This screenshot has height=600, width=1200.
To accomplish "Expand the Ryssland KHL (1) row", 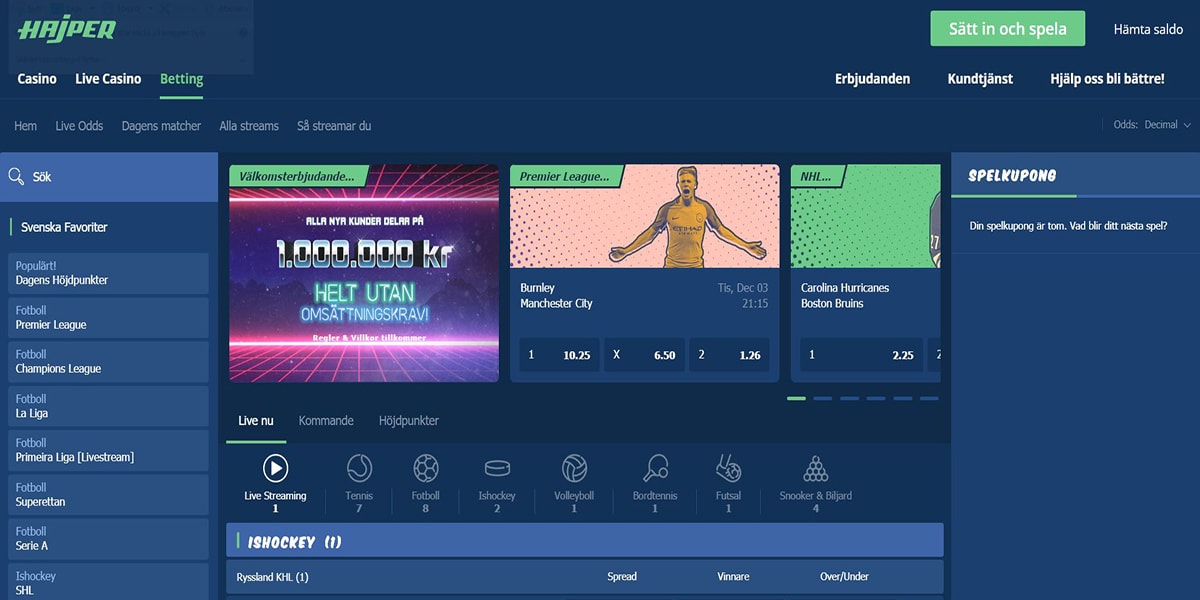I will coord(584,577).
